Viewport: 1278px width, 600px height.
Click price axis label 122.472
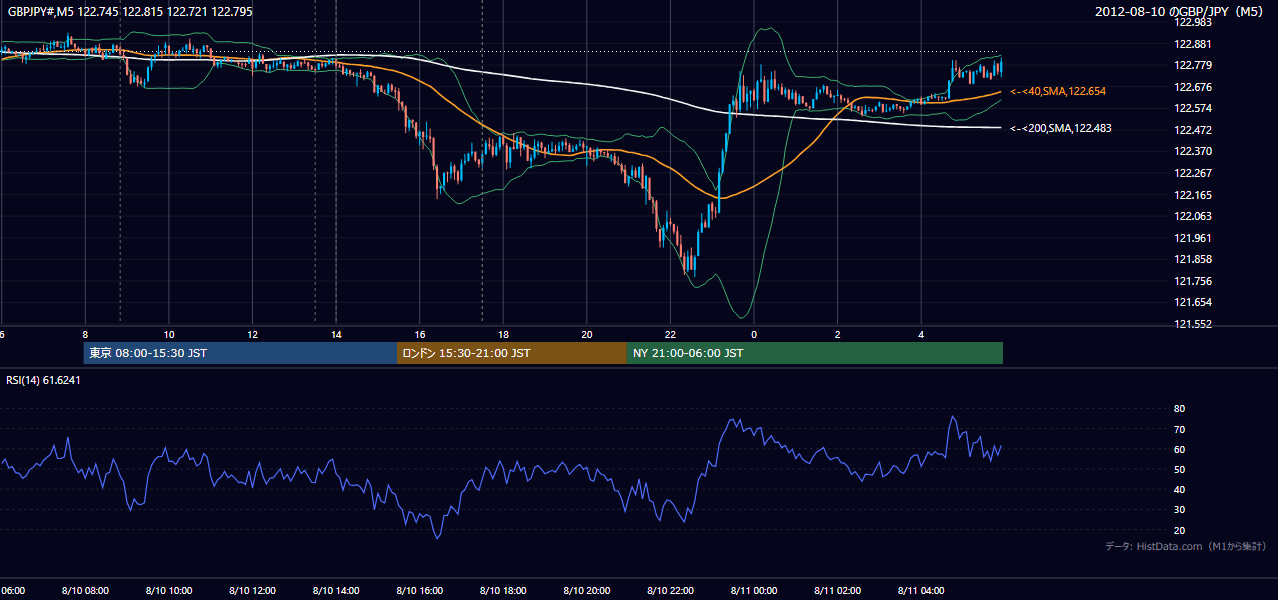point(1193,130)
